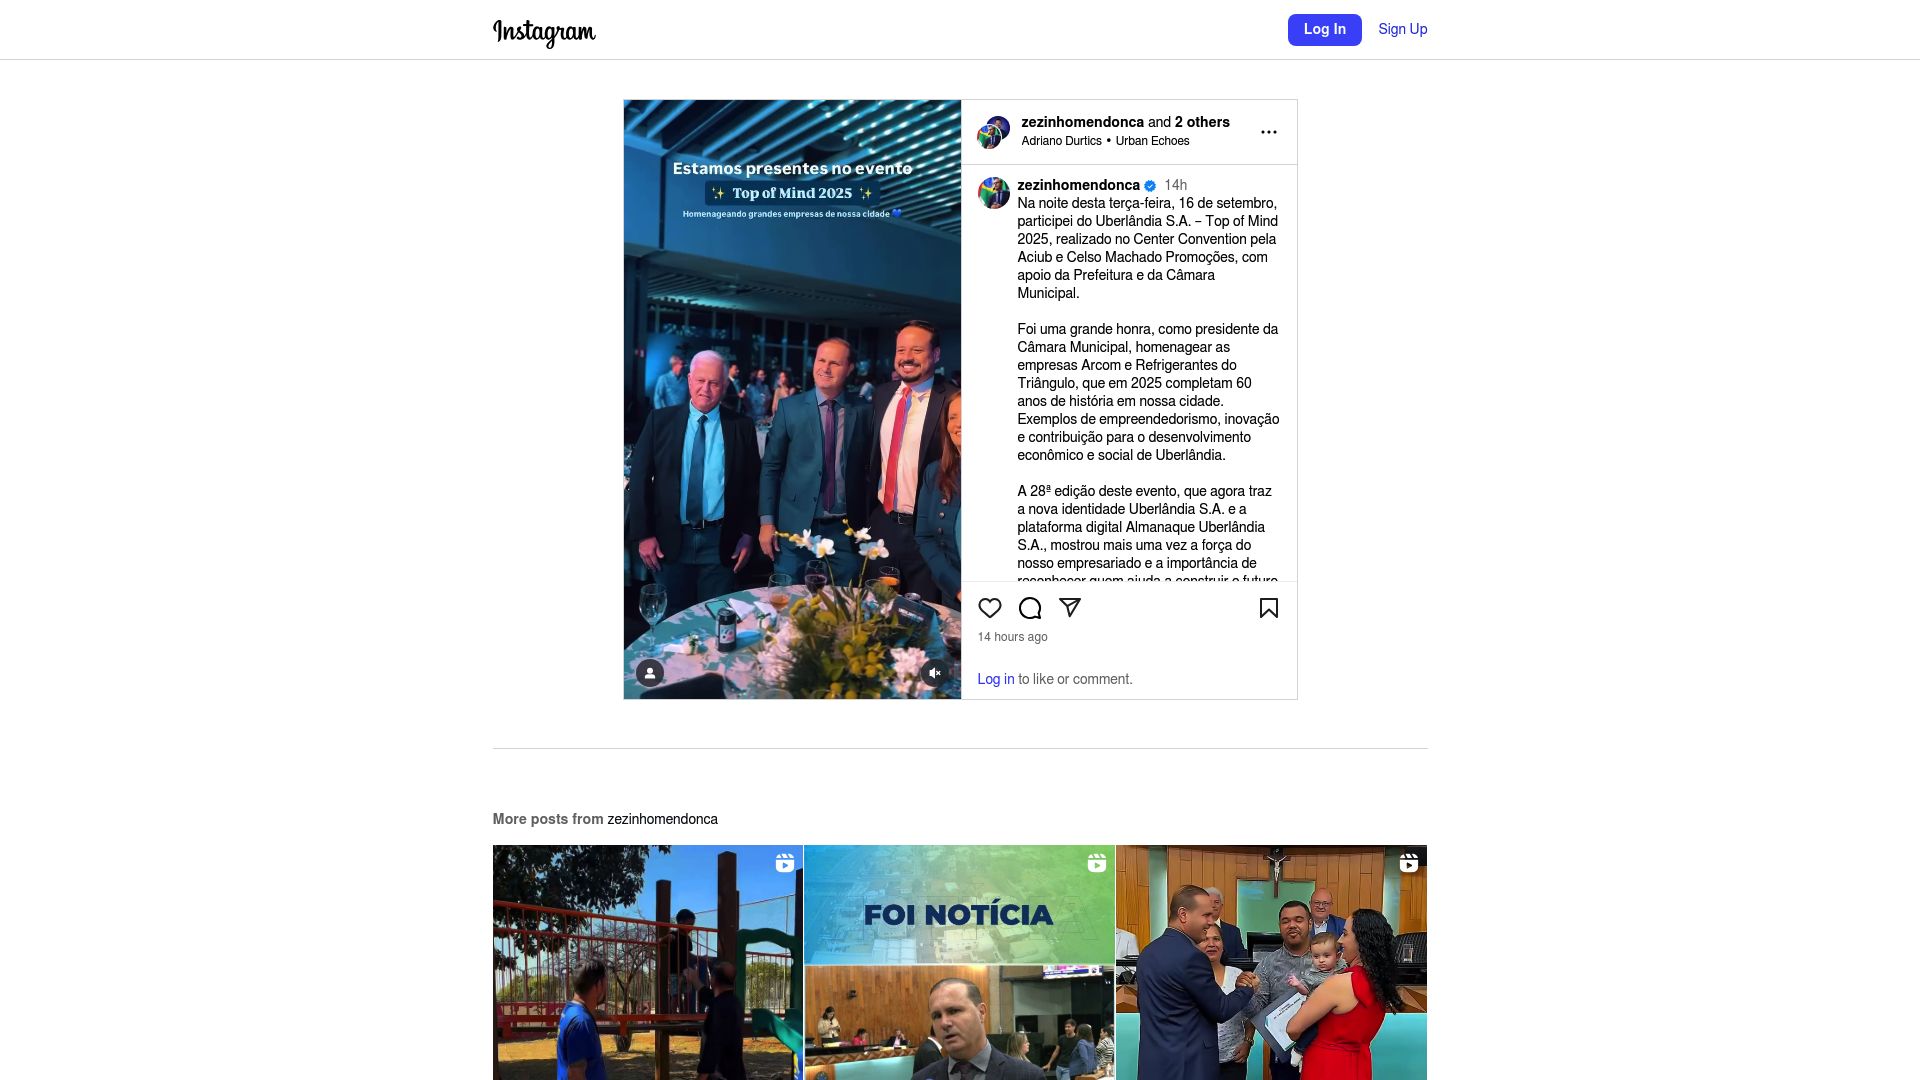
Task: Click the verified badge next to zezinhomendonca
Action: pyautogui.click(x=1150, y=186)
